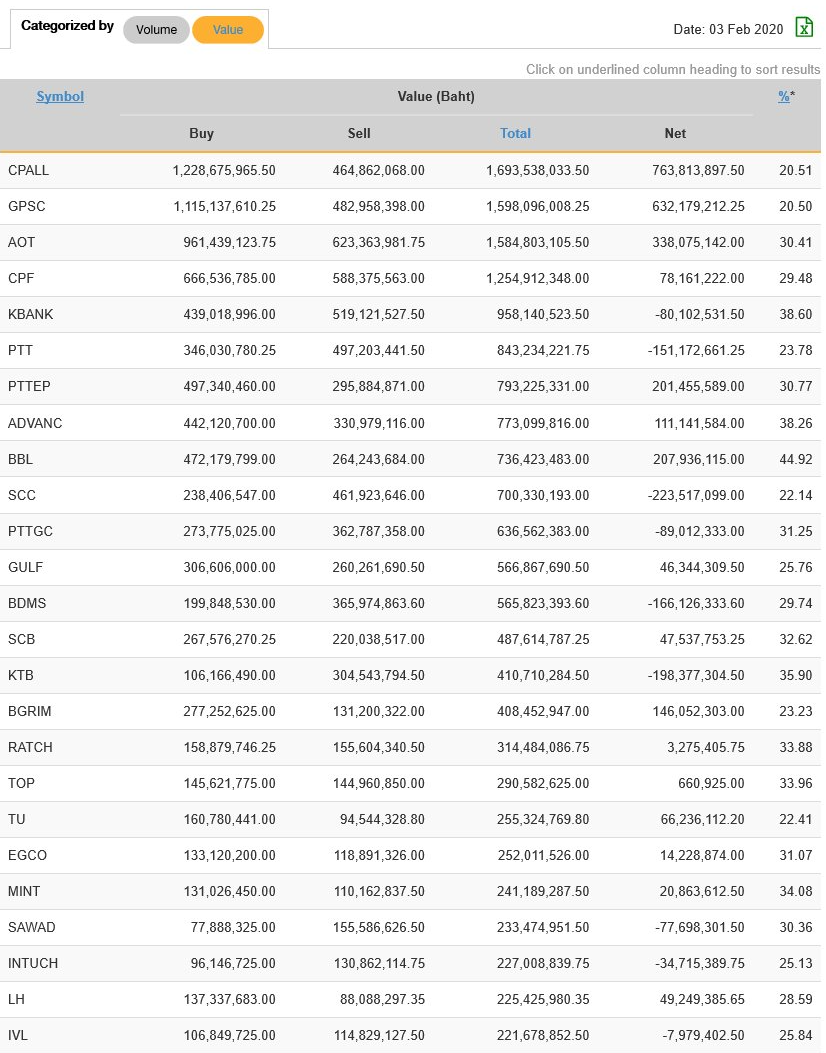826x1053 pixels.
Task: Select the Value categorization pill
Action: [x=228, y=30]
